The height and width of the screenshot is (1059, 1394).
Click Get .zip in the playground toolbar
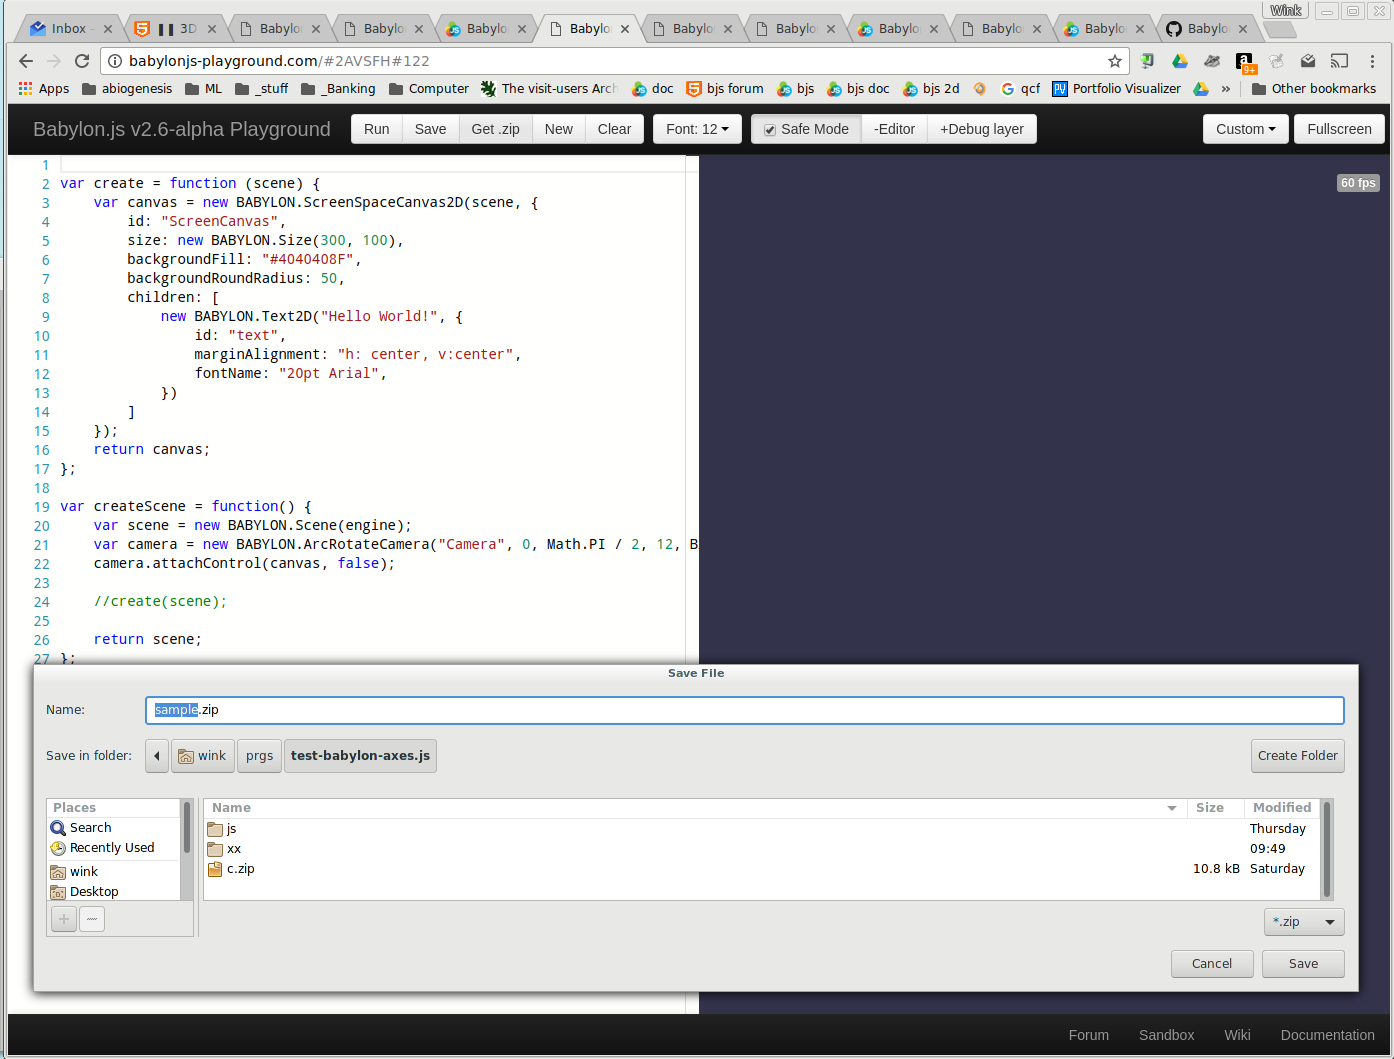coord(496,129)
